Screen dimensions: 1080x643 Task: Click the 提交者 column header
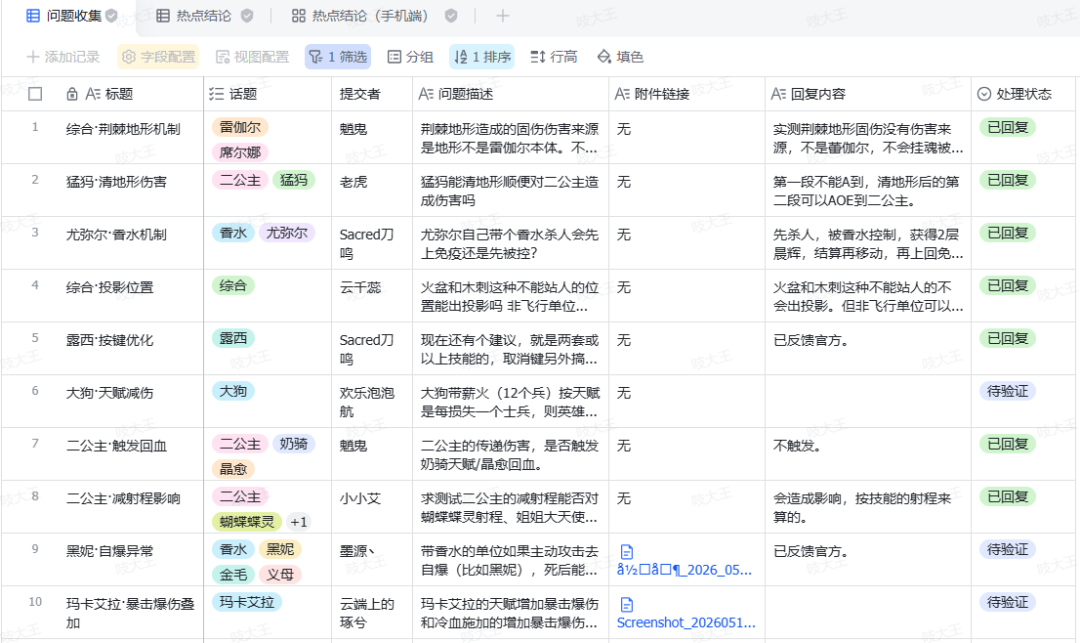372,94
